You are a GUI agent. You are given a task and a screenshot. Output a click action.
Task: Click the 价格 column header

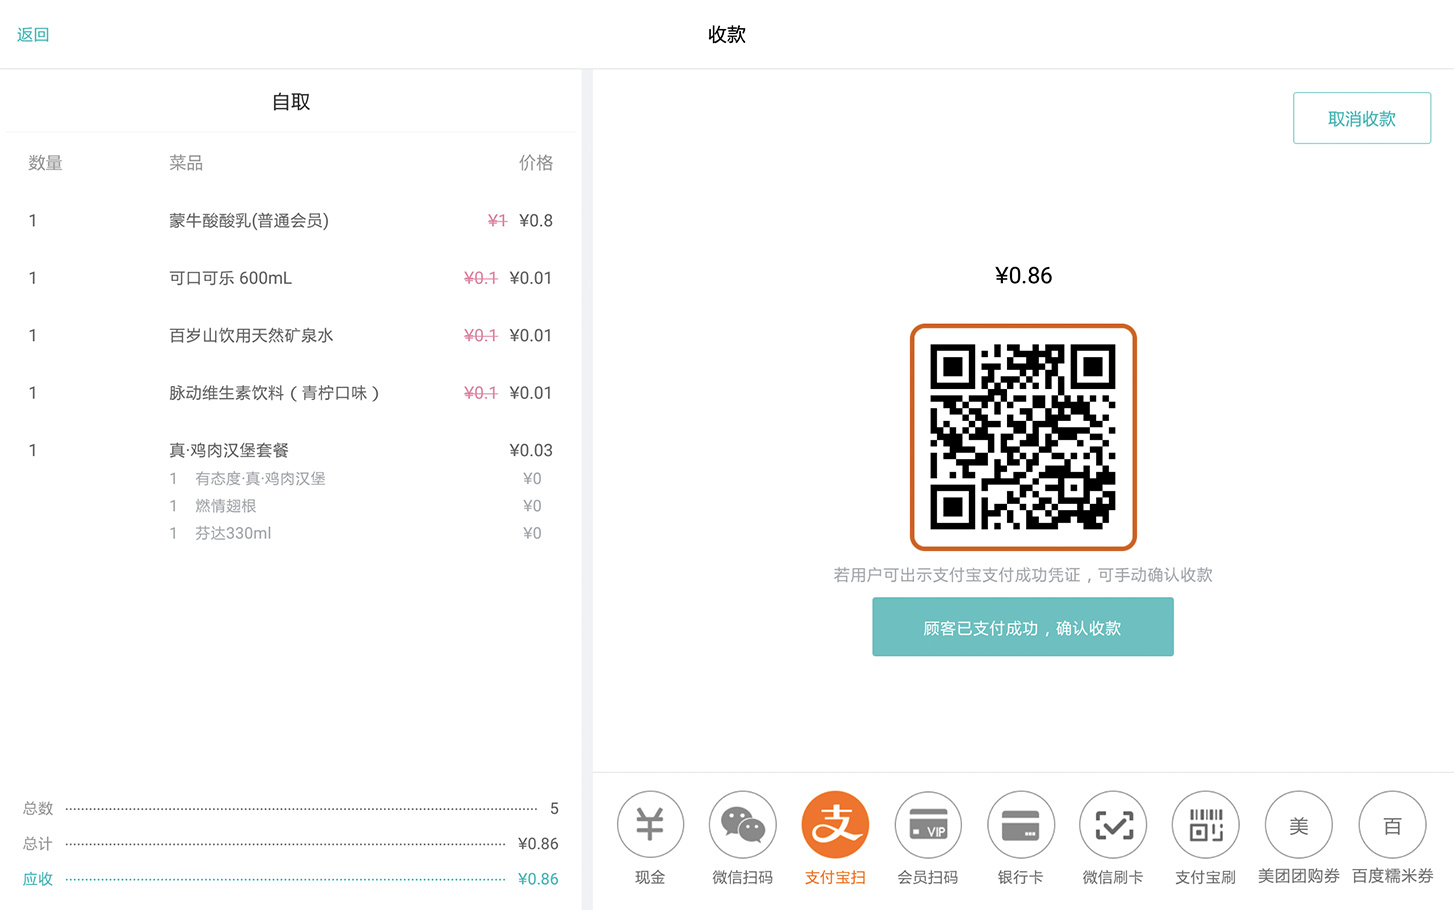click(x=535, y=162)
